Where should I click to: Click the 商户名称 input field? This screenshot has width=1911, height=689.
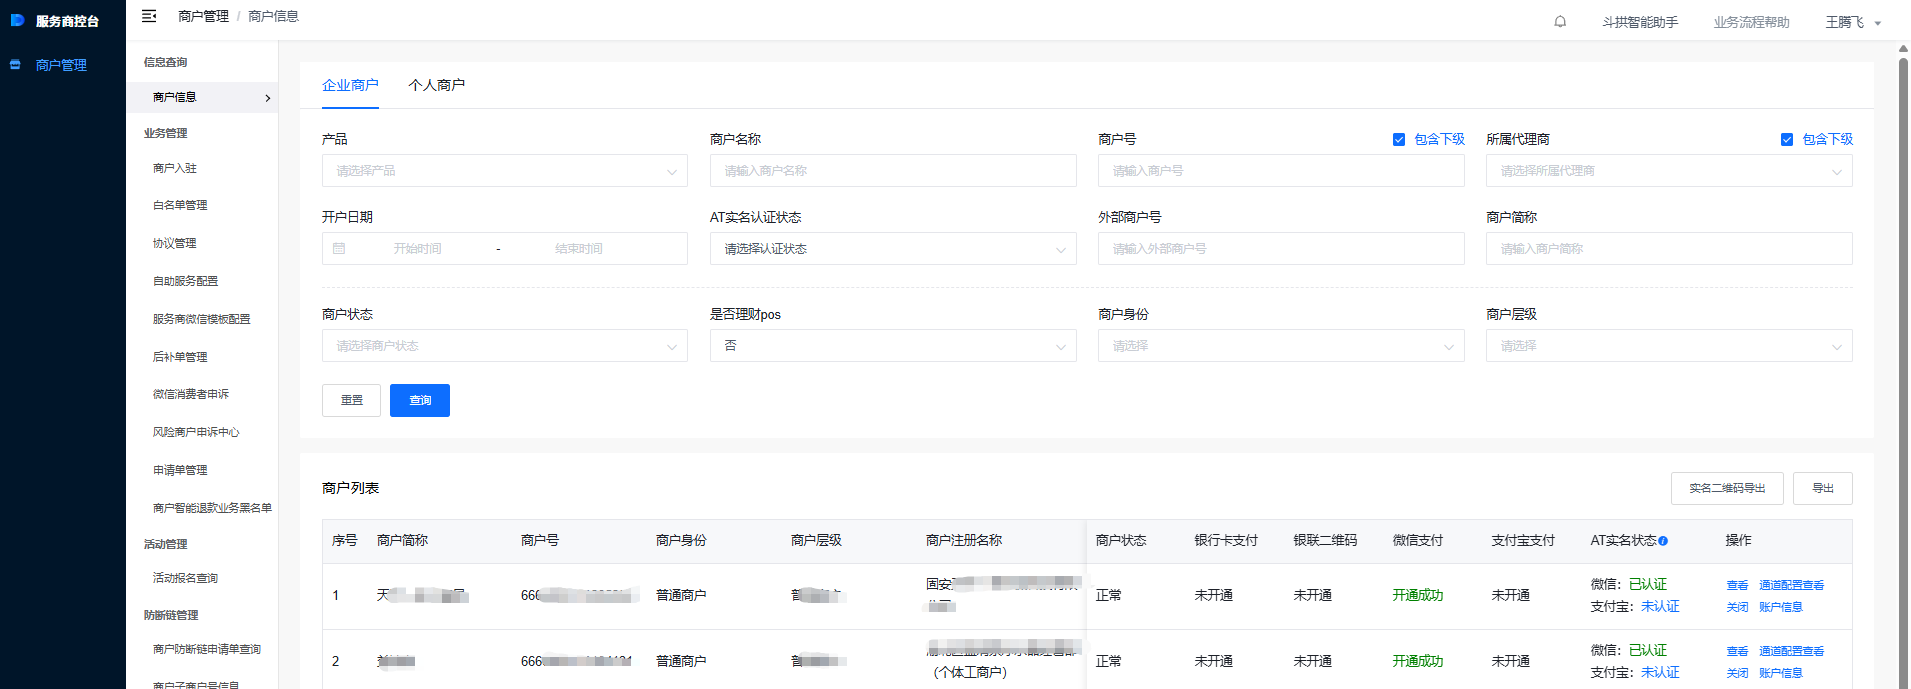[x=893, y=171]
